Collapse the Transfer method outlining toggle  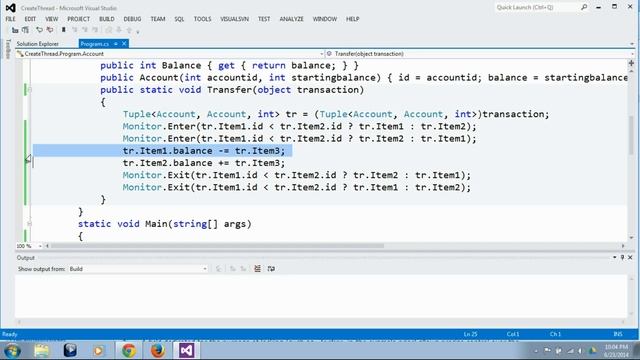point(29,90)
